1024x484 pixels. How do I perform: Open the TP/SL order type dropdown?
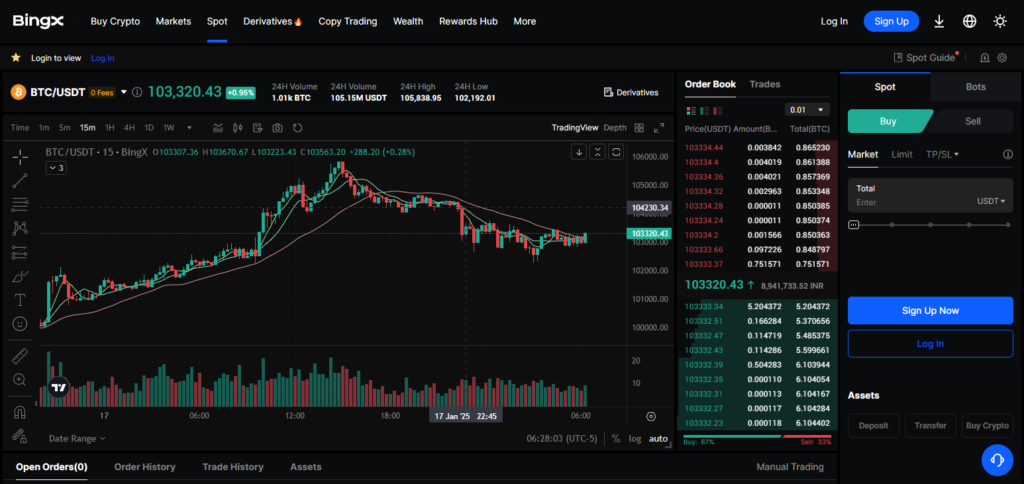942,154
